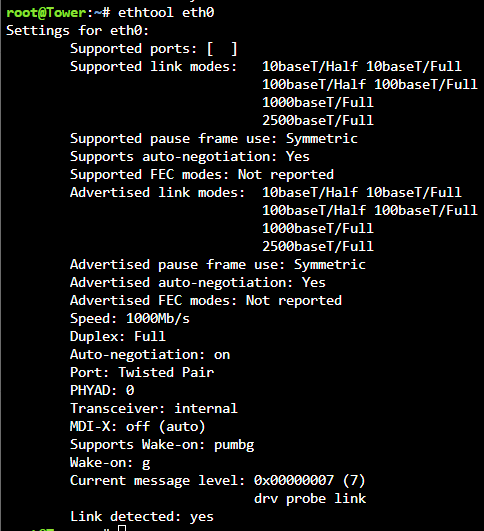This screenshot has height=531, width=484.
Task: Click the 'PHYAD: 0' line
Action: pyautogui.click(x=102, y=390)
